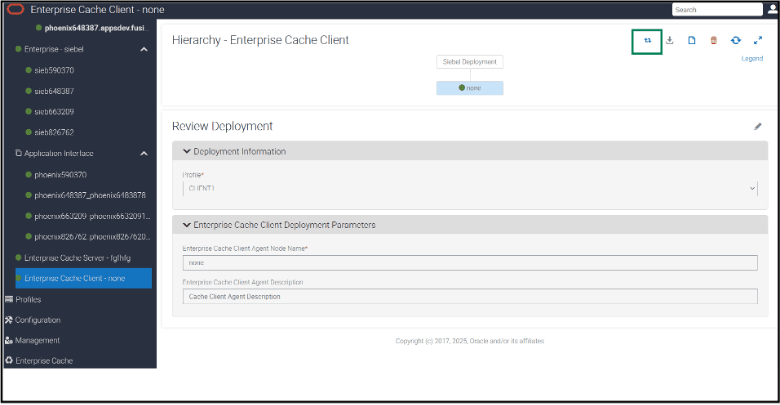The height and width of the screenshot is (405, 780).
Task: Click the pencil edit icon for Review Deployment
Action: (x=758, y=126)
